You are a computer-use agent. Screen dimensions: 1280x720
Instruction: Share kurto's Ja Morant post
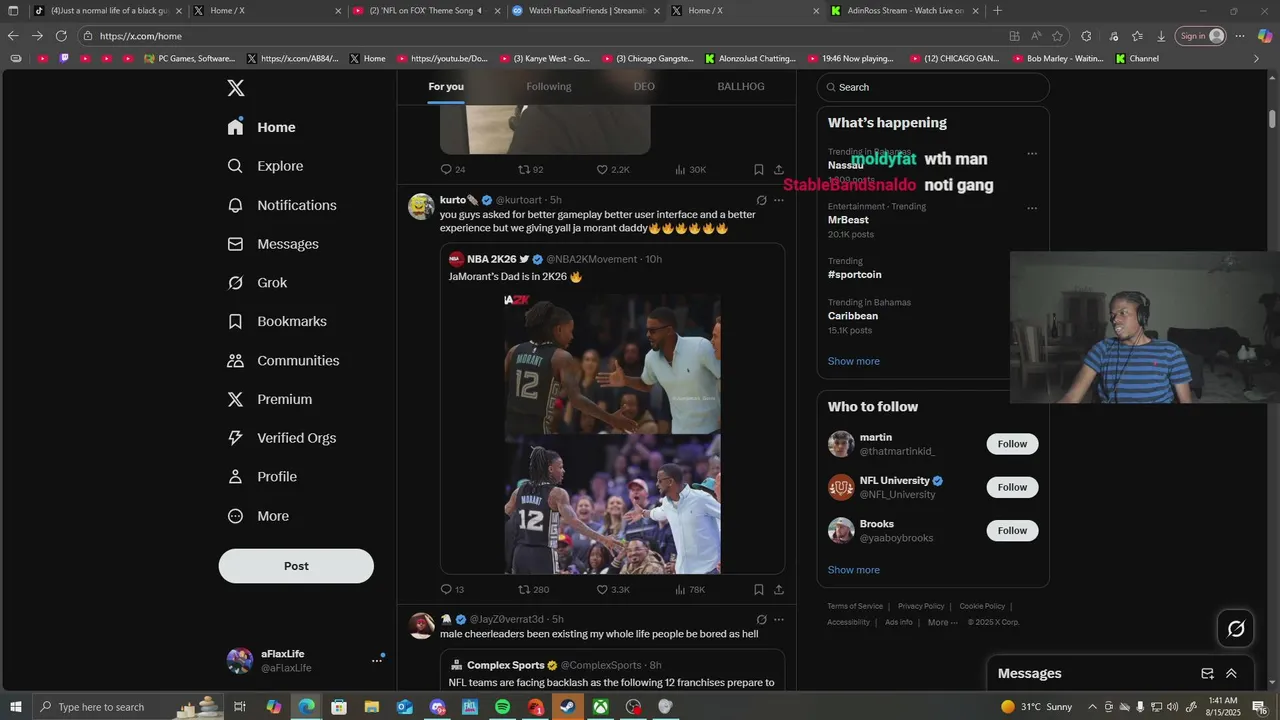[x=779, y=590]
